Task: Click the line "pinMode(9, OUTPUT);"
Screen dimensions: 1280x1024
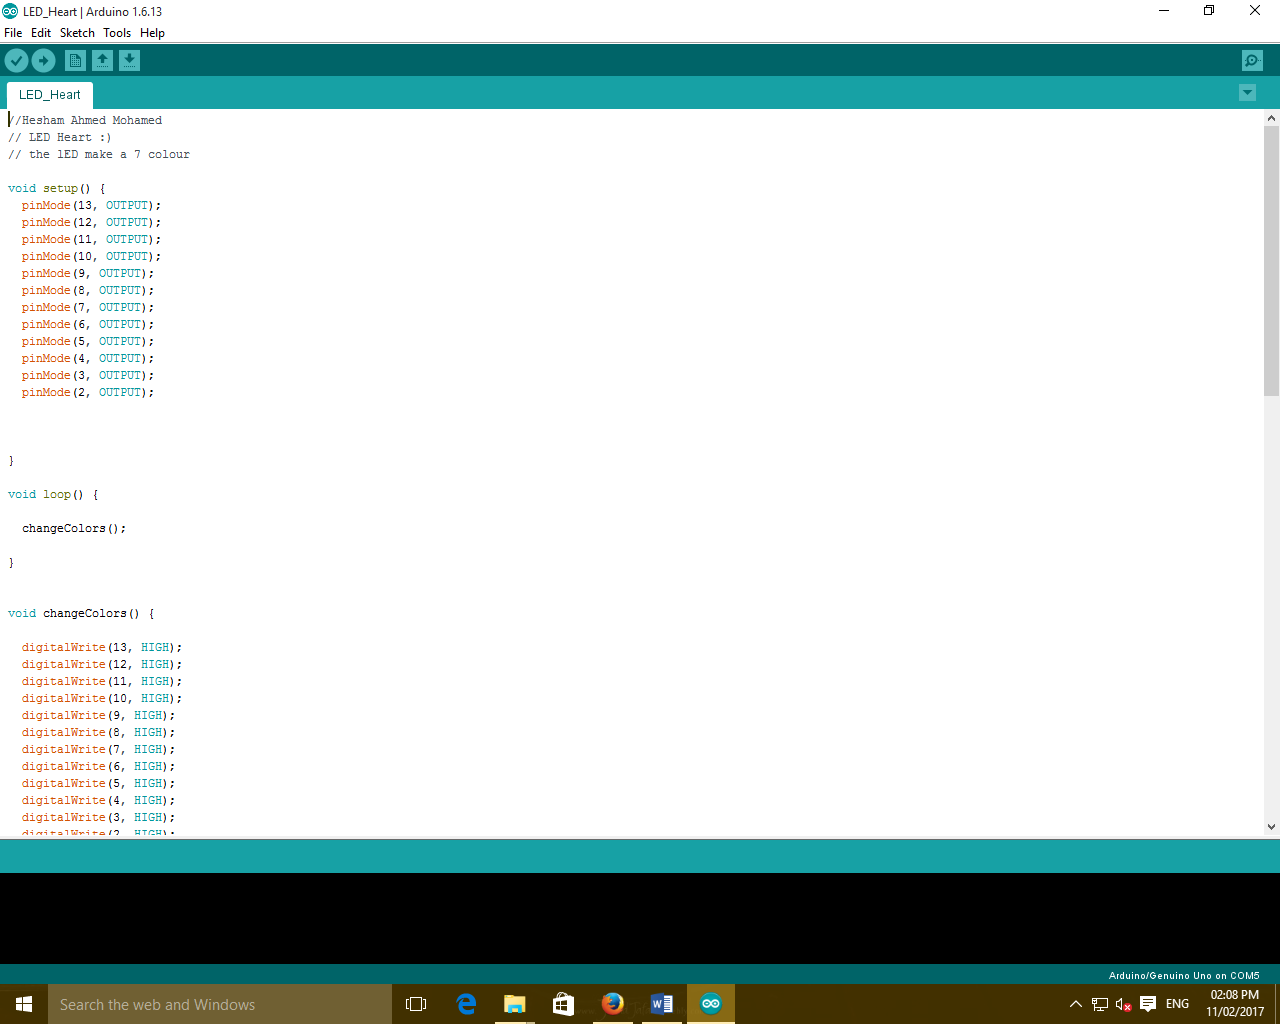Action: [x=88, y=273]
